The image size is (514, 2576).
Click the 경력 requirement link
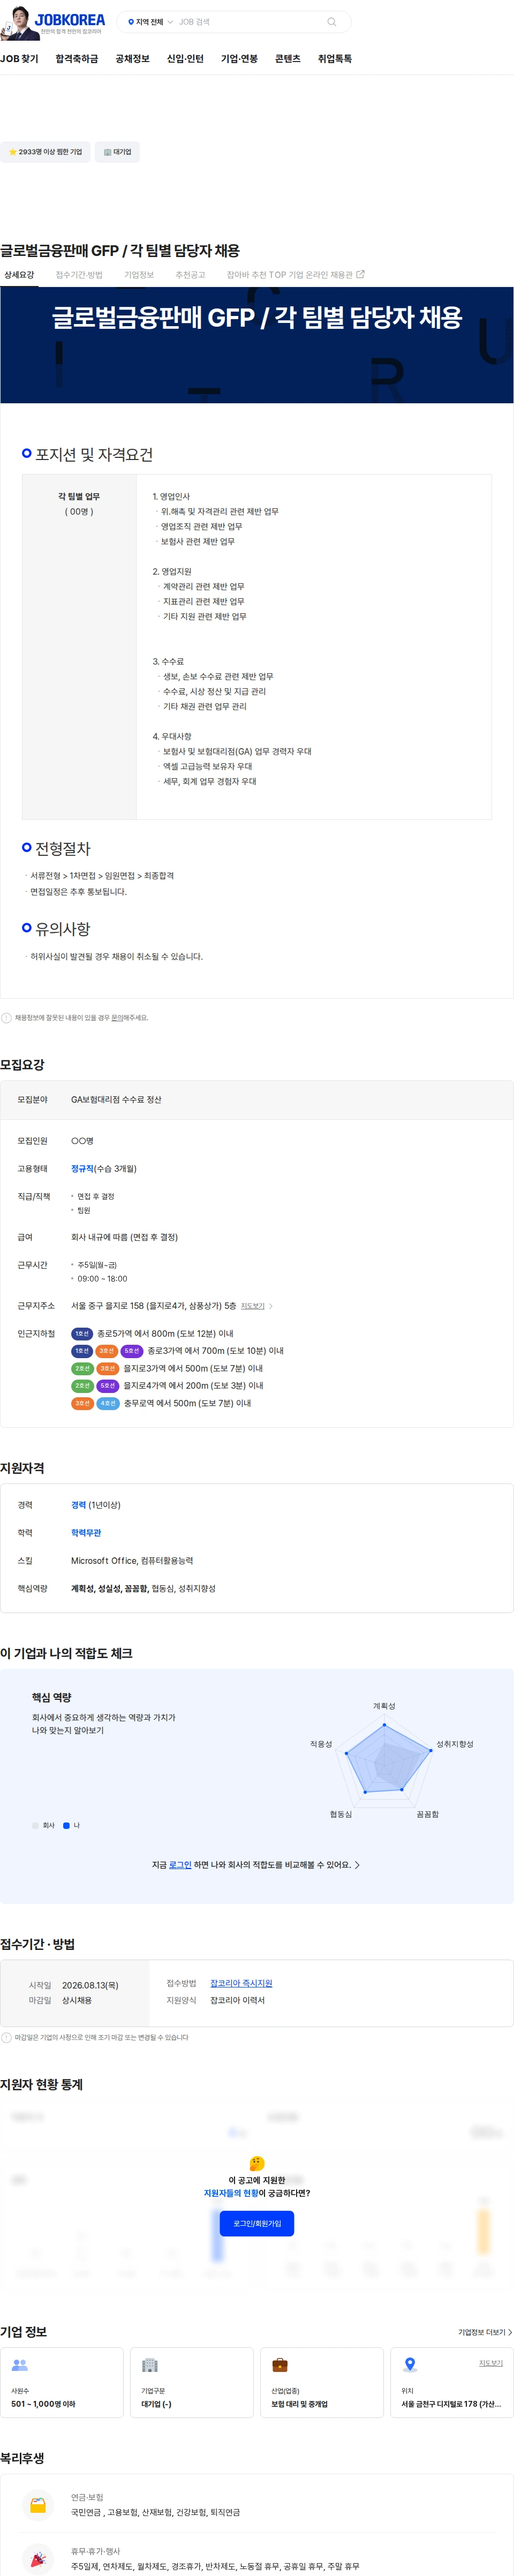[x=78, y=1505]
